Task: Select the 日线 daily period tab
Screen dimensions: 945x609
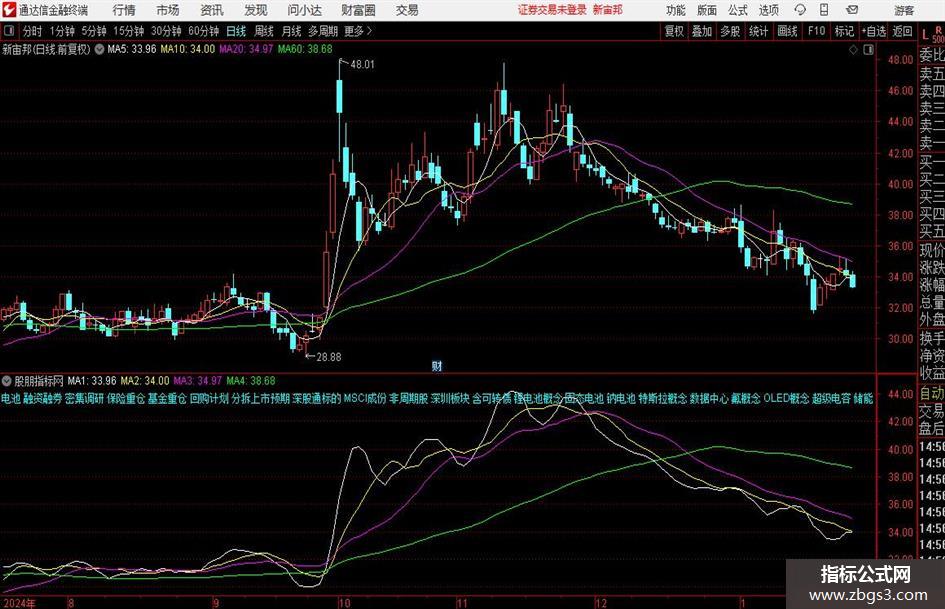Action: pyautogui.click(x=236, y=31)
